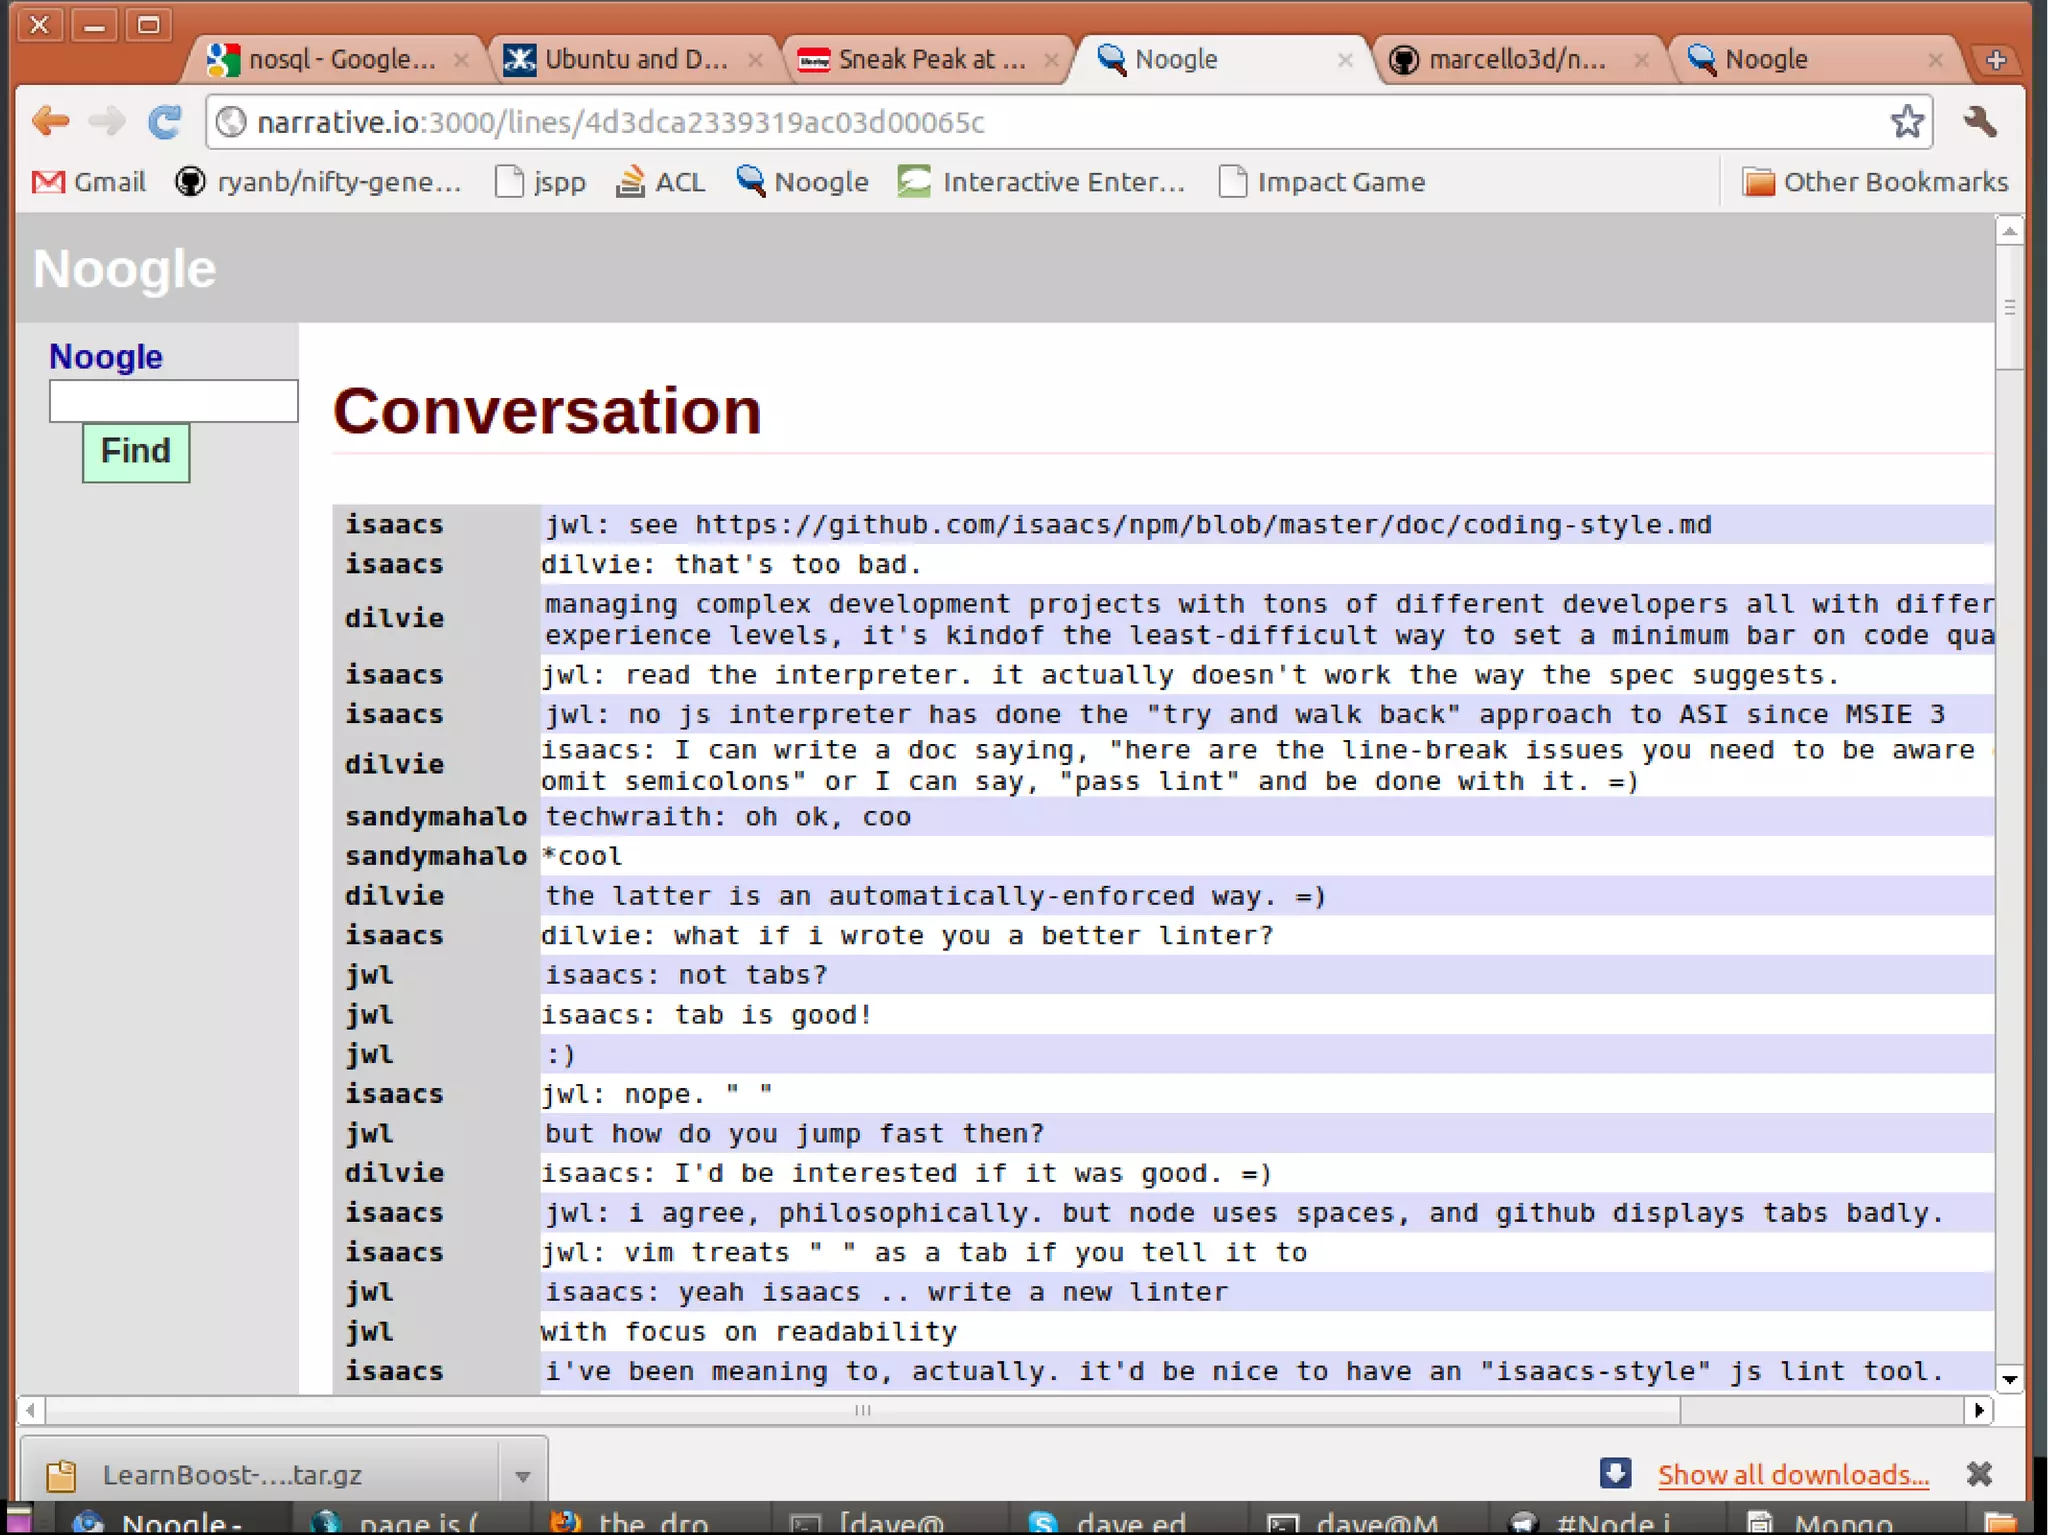Viewport: 2048px width, 1535px height.
Task: Select message "isaacs: tab is good!"
Action: 706,1015
